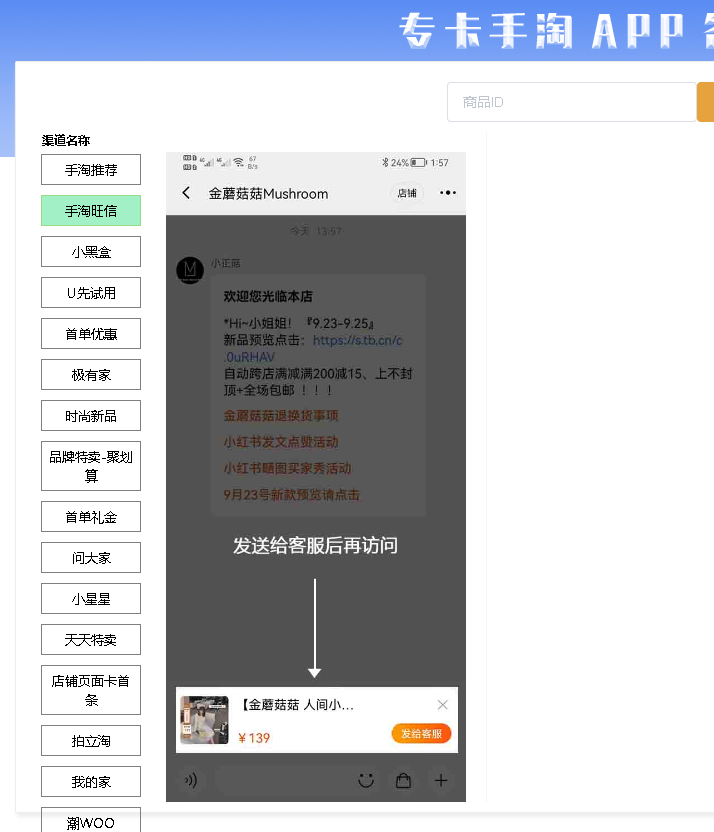Select the 天天特卖 channel

point(91,639)
